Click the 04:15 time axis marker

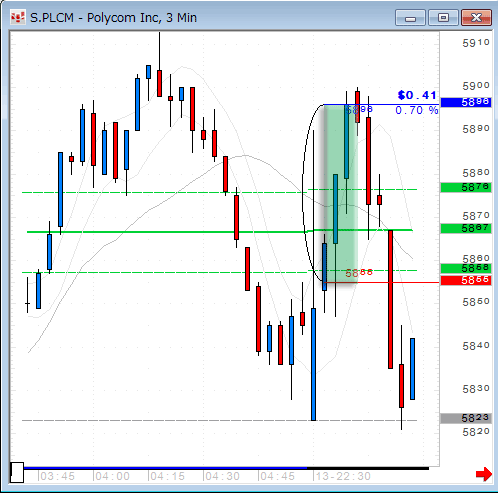[x=167, y=476]
